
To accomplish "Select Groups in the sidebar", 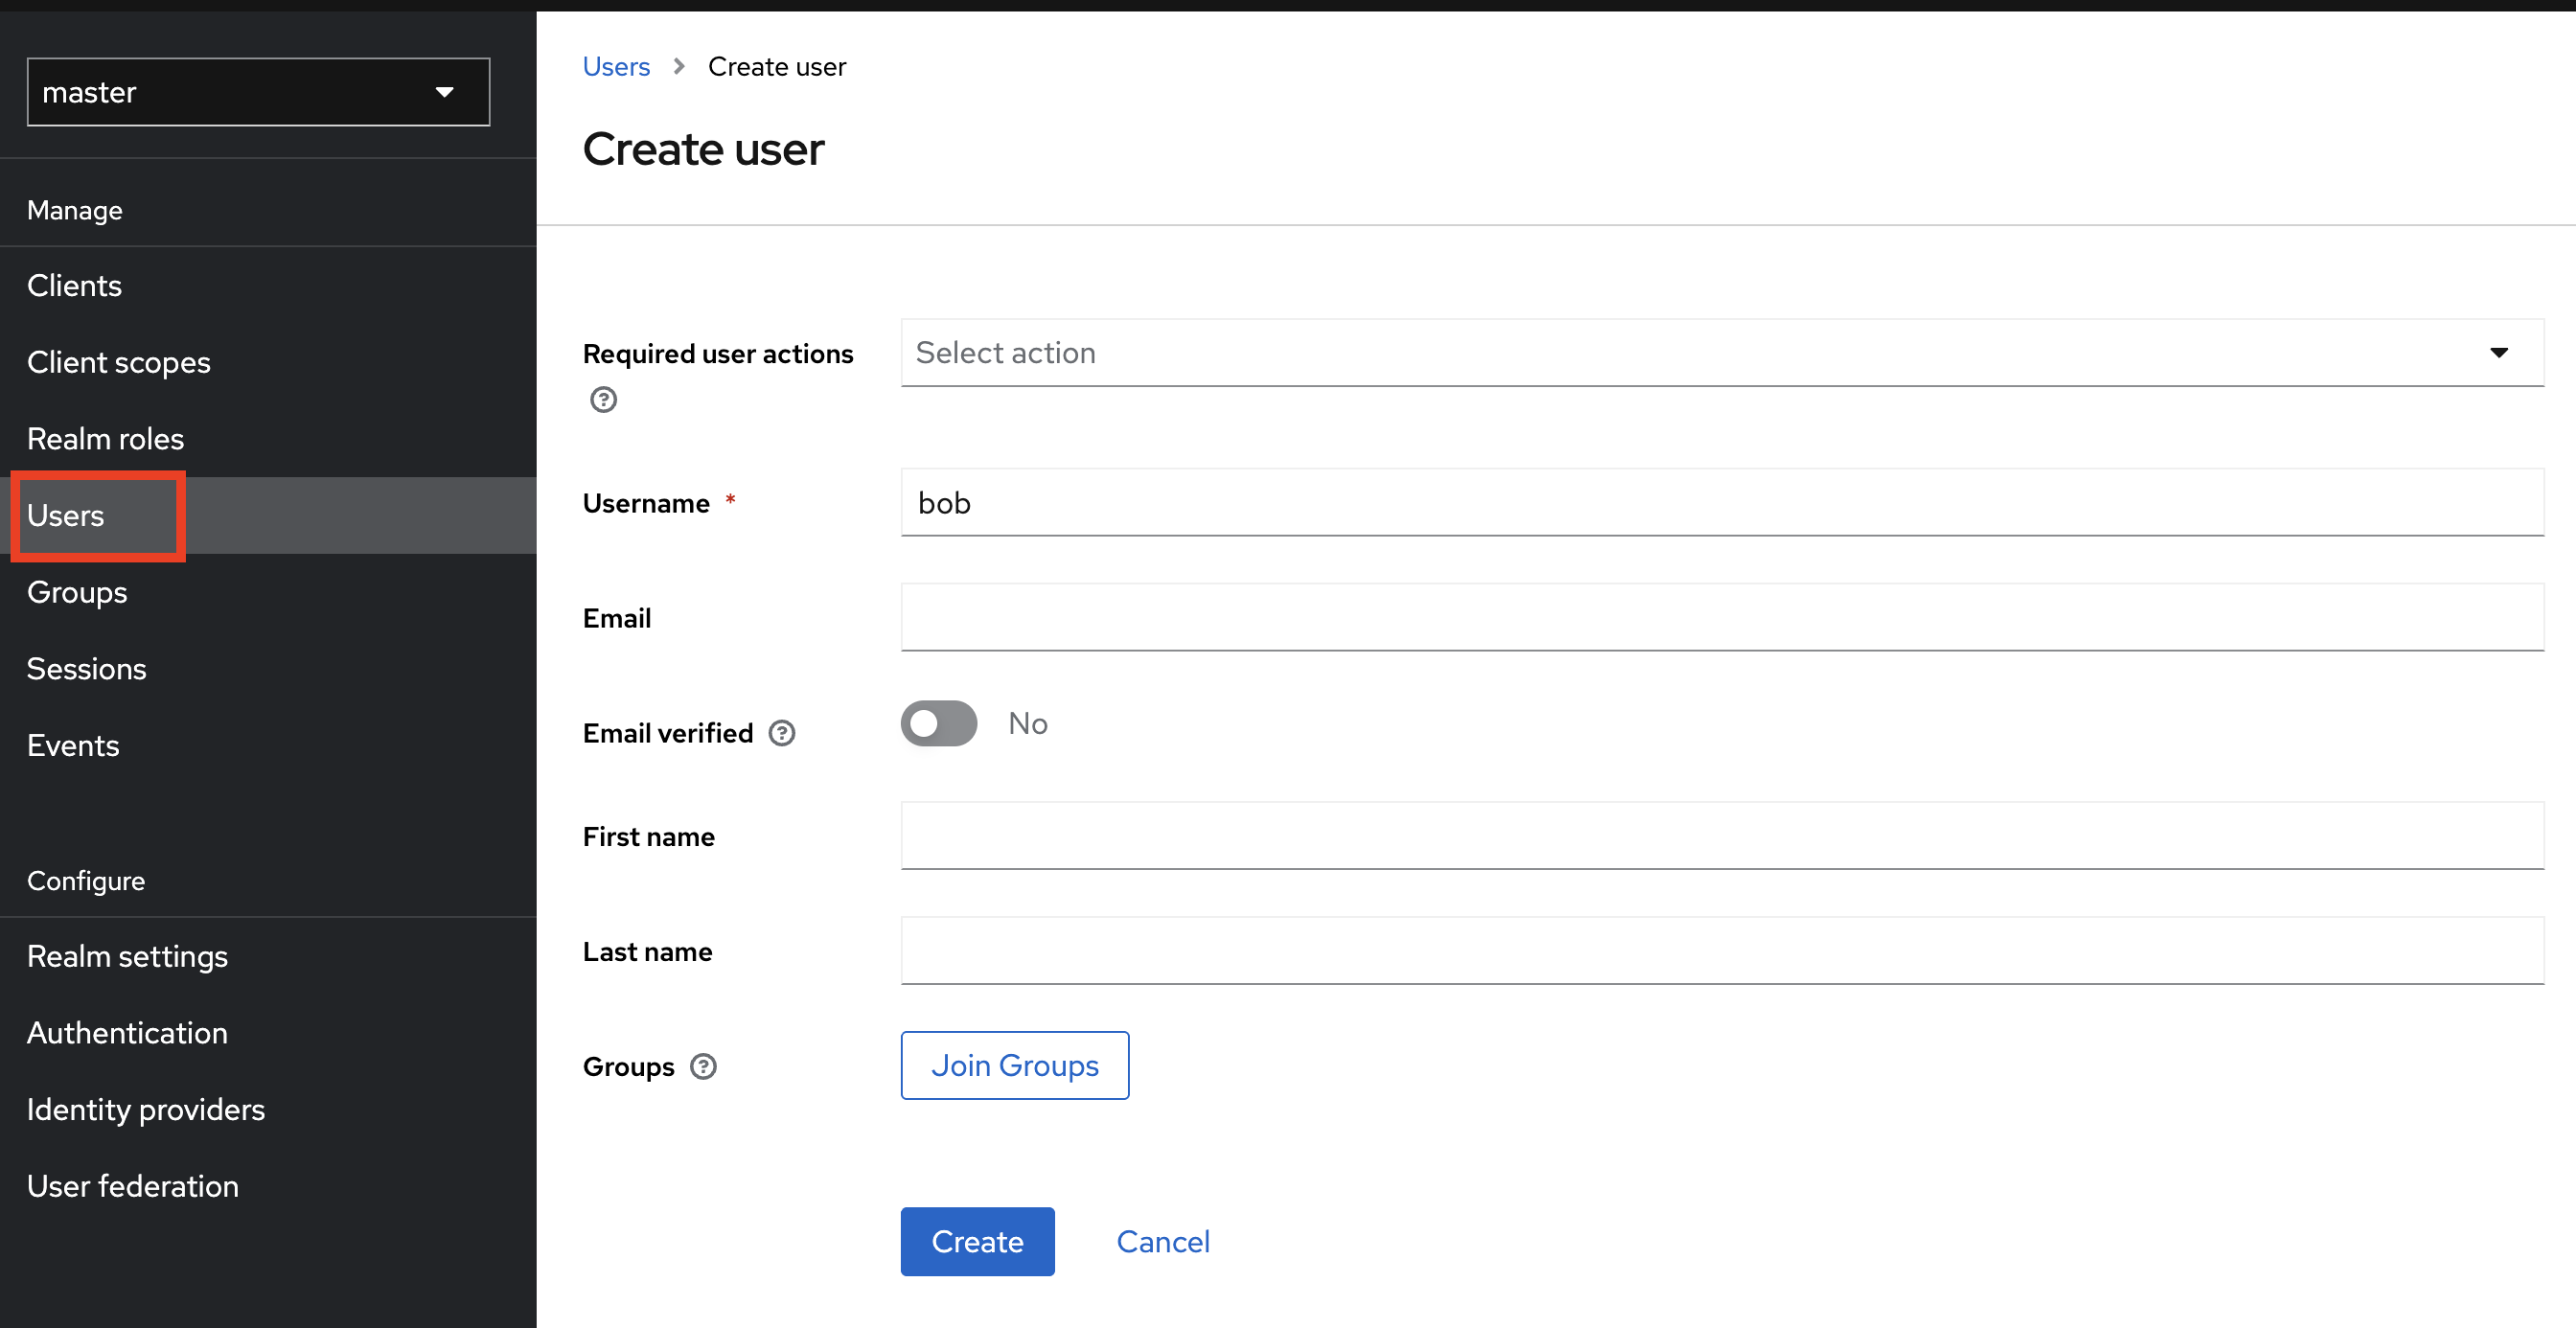I will pyautogui.click(x=77, y=592).
